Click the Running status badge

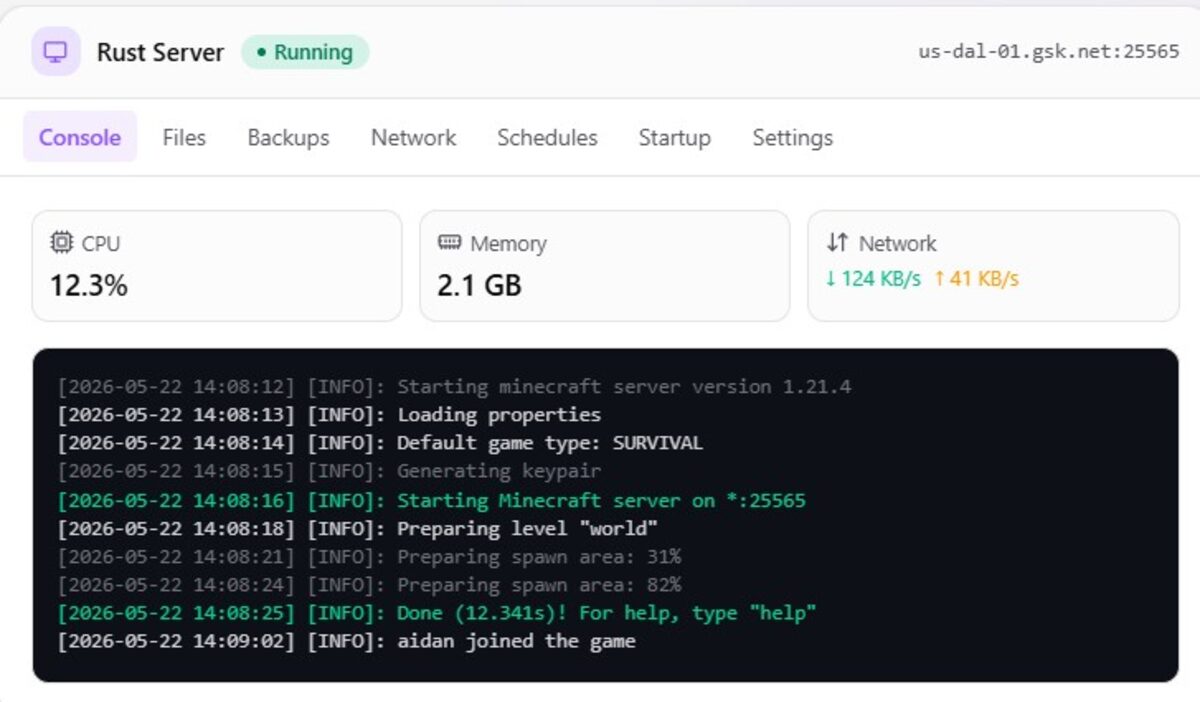coord(305,52)
